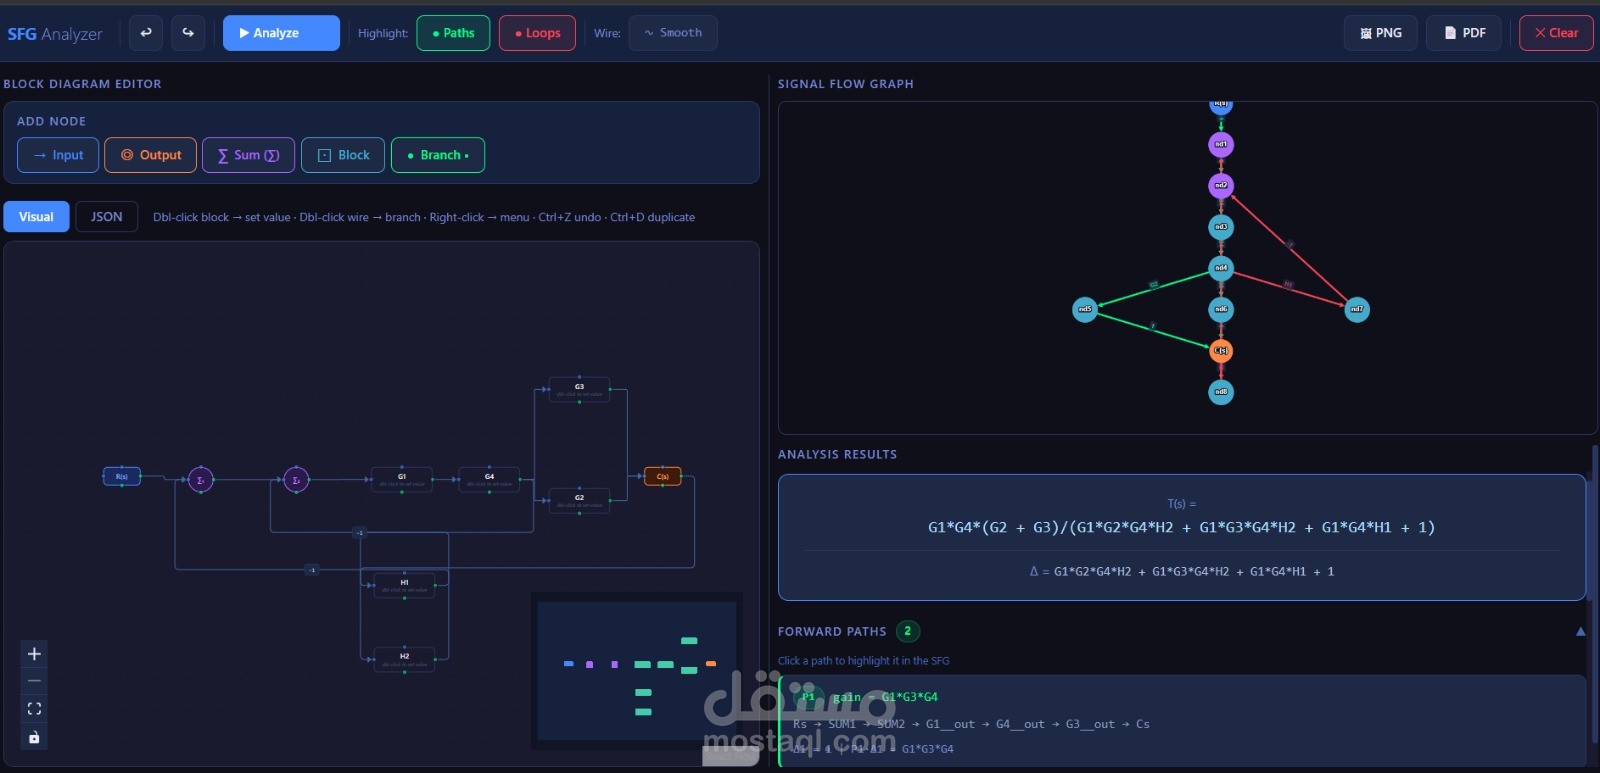This screenshot has height=773, width=1600.
Task: Click the redo arrow icon
Action: pyautogui.click(x=188, y=33)
